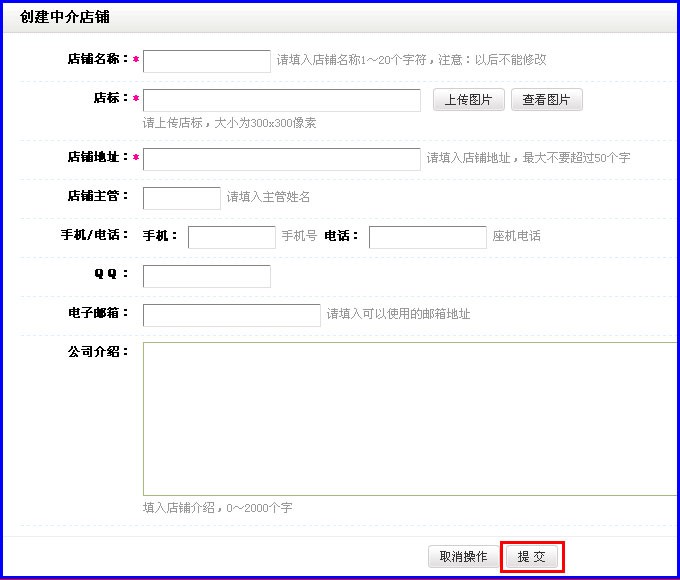Click the 创建中介店铺 panel title
Screen dimensions: 680x580
(65, 17)
